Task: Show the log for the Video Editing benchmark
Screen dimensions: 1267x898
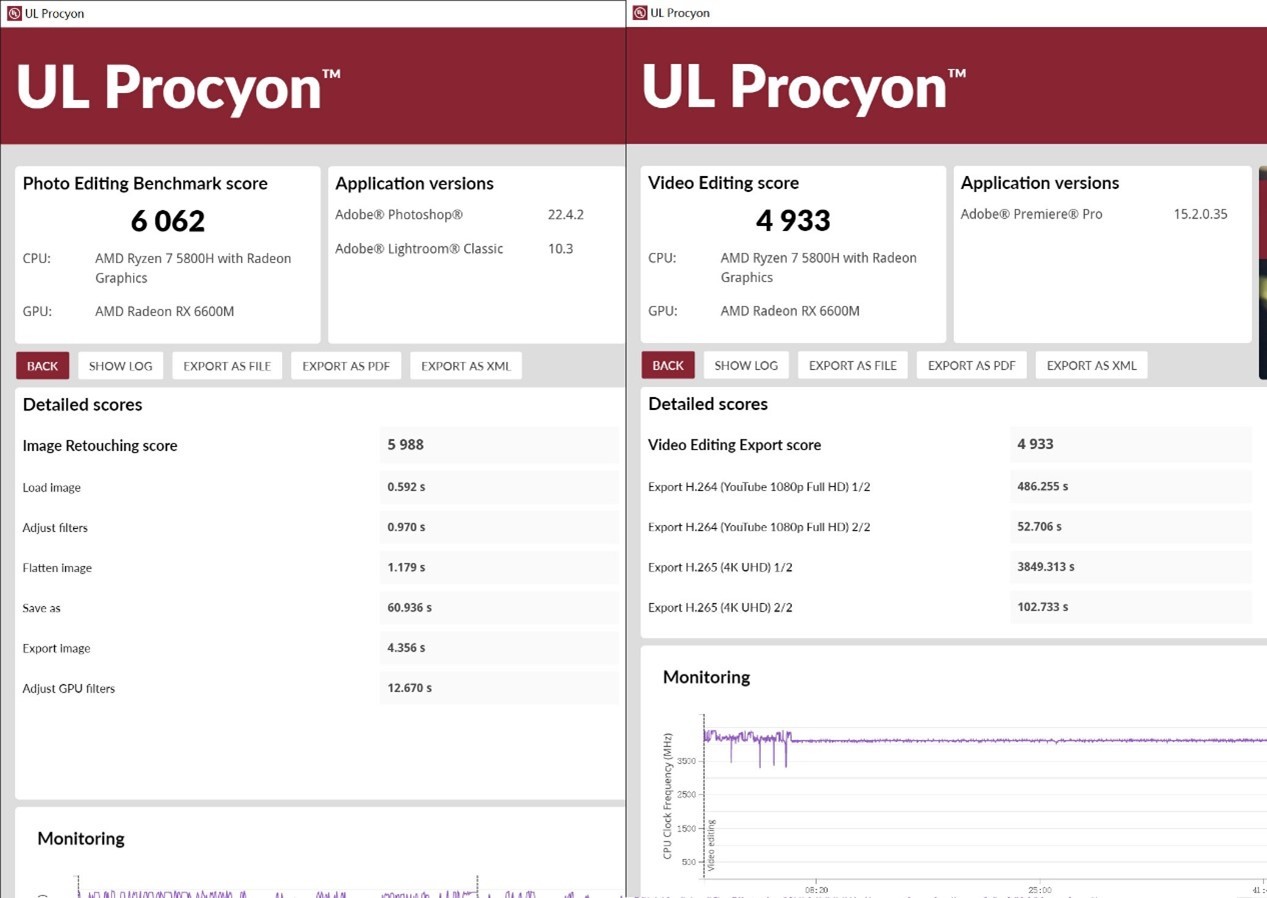Action: coord(746,365)
